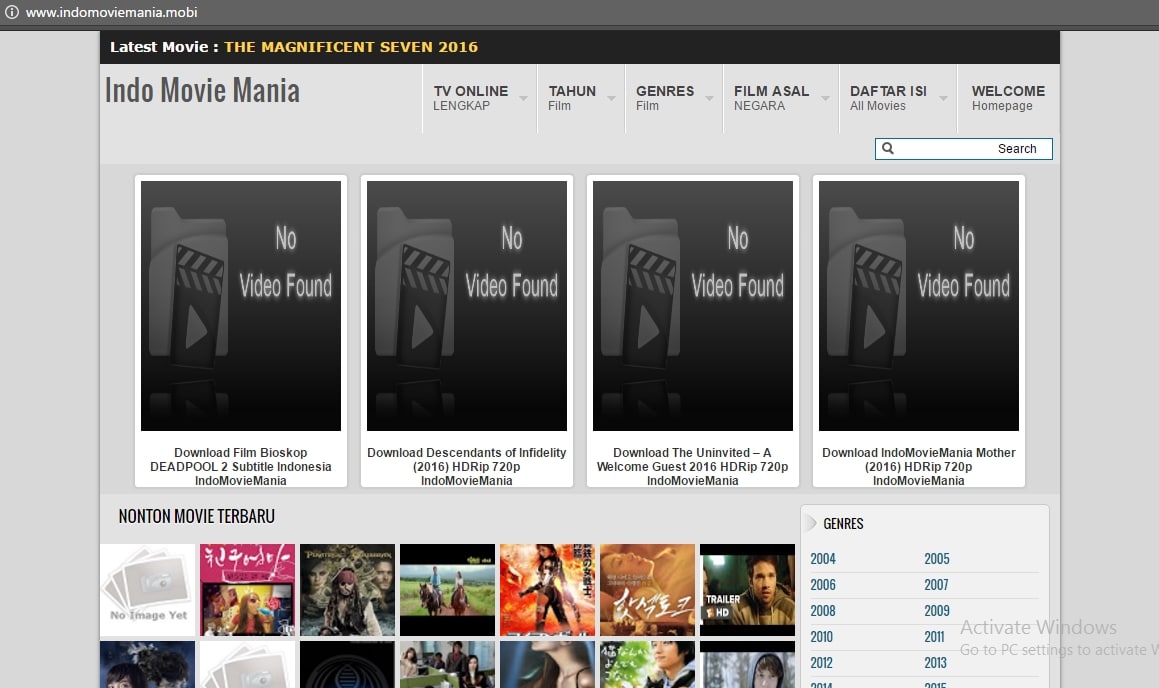This screenshot has height=688, width=1159.
Task: Select year 2004 in Genres list
Action: pos(823,559)
